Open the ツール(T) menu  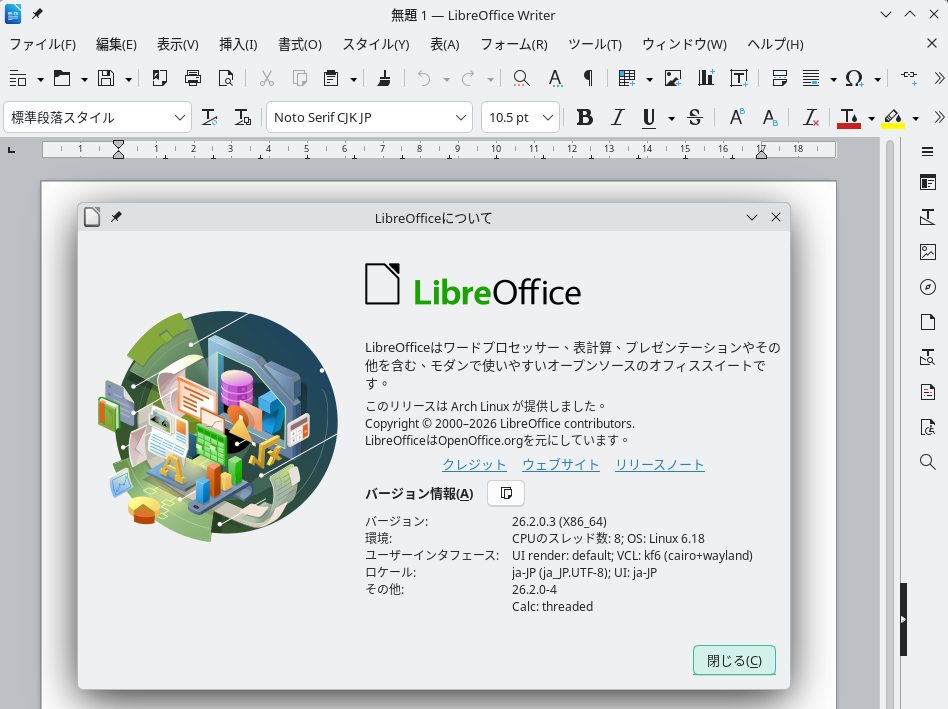point(594,44)
